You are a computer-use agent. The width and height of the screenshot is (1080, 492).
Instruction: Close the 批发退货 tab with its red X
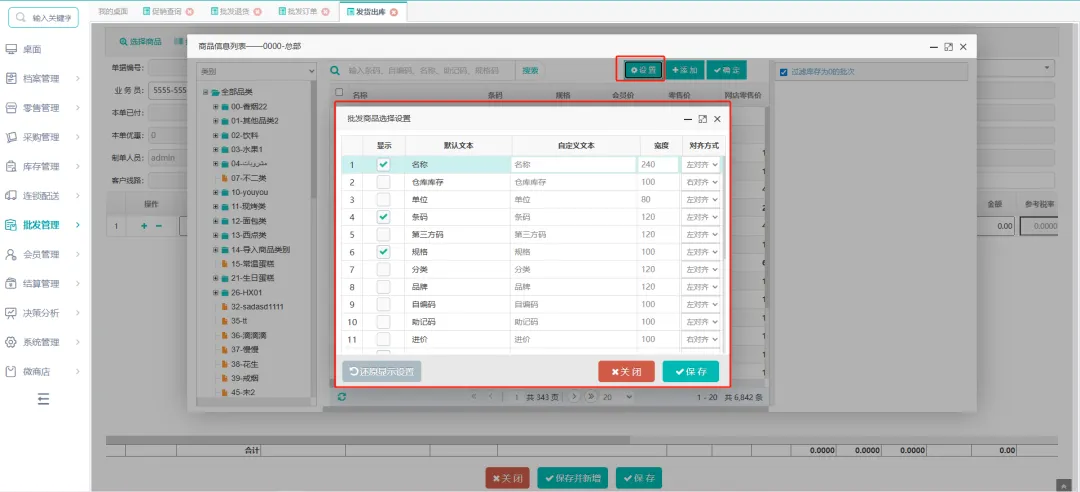[x=258, y=12]
